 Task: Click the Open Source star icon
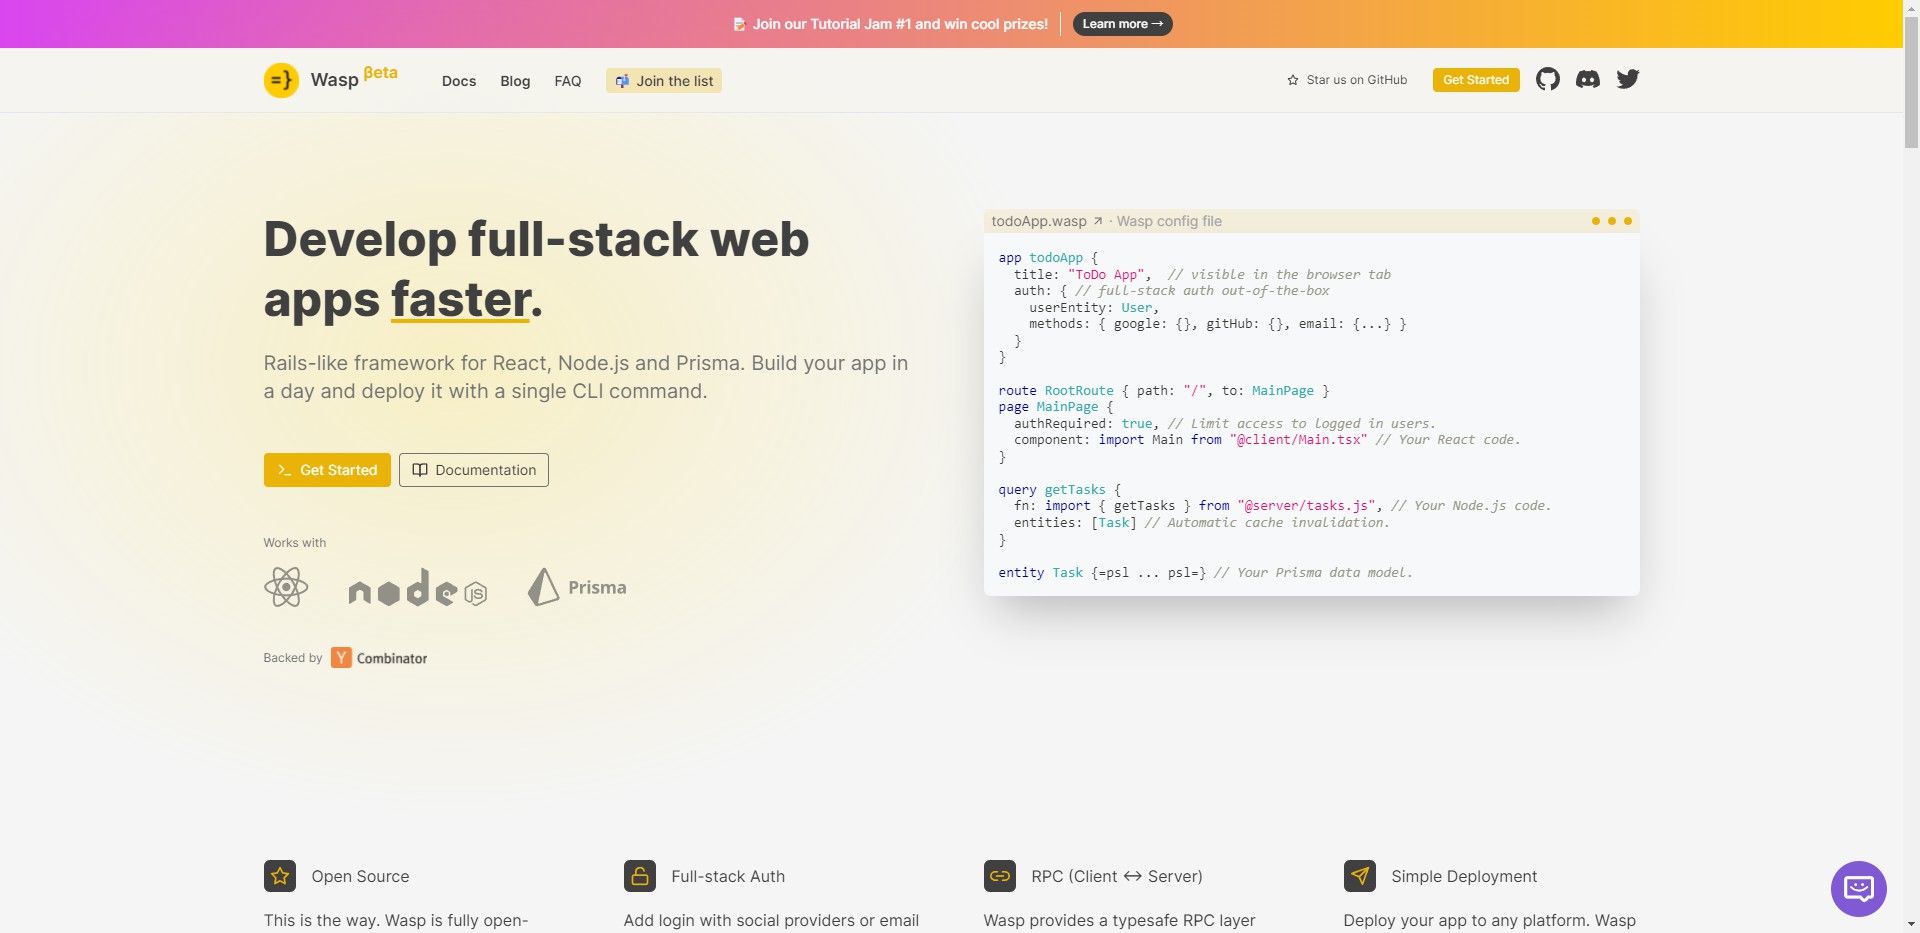coord(280,876)
